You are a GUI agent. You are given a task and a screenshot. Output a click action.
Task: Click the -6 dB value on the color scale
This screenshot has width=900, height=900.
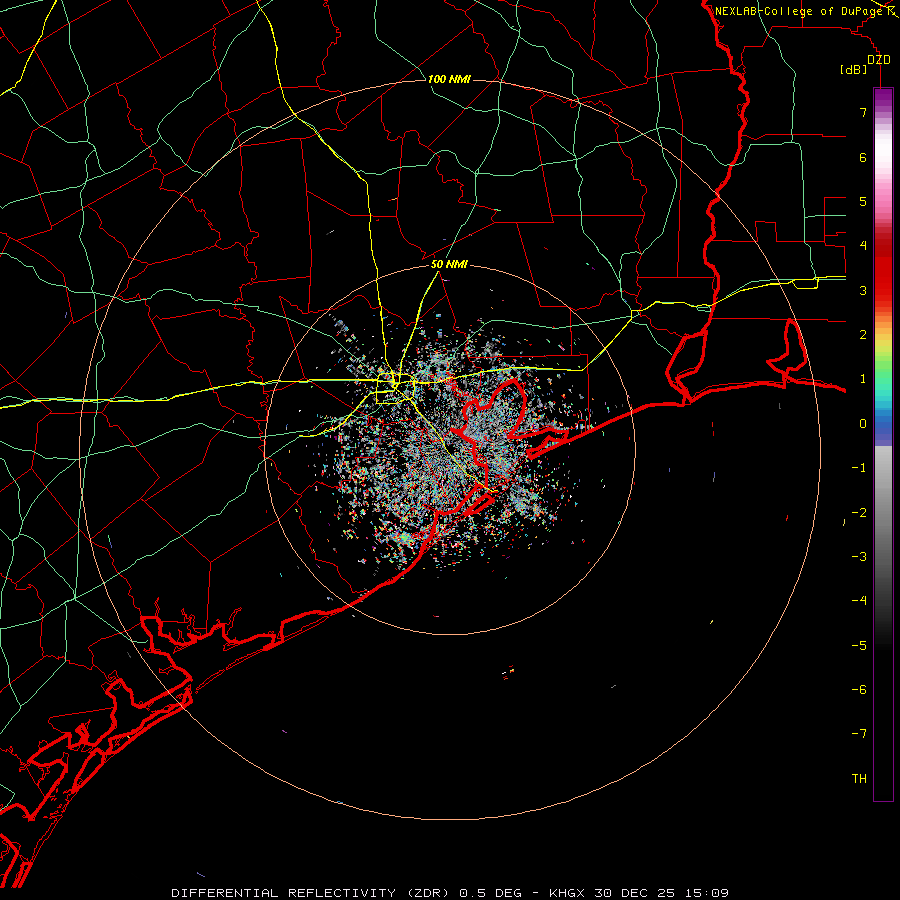(859, 689)
